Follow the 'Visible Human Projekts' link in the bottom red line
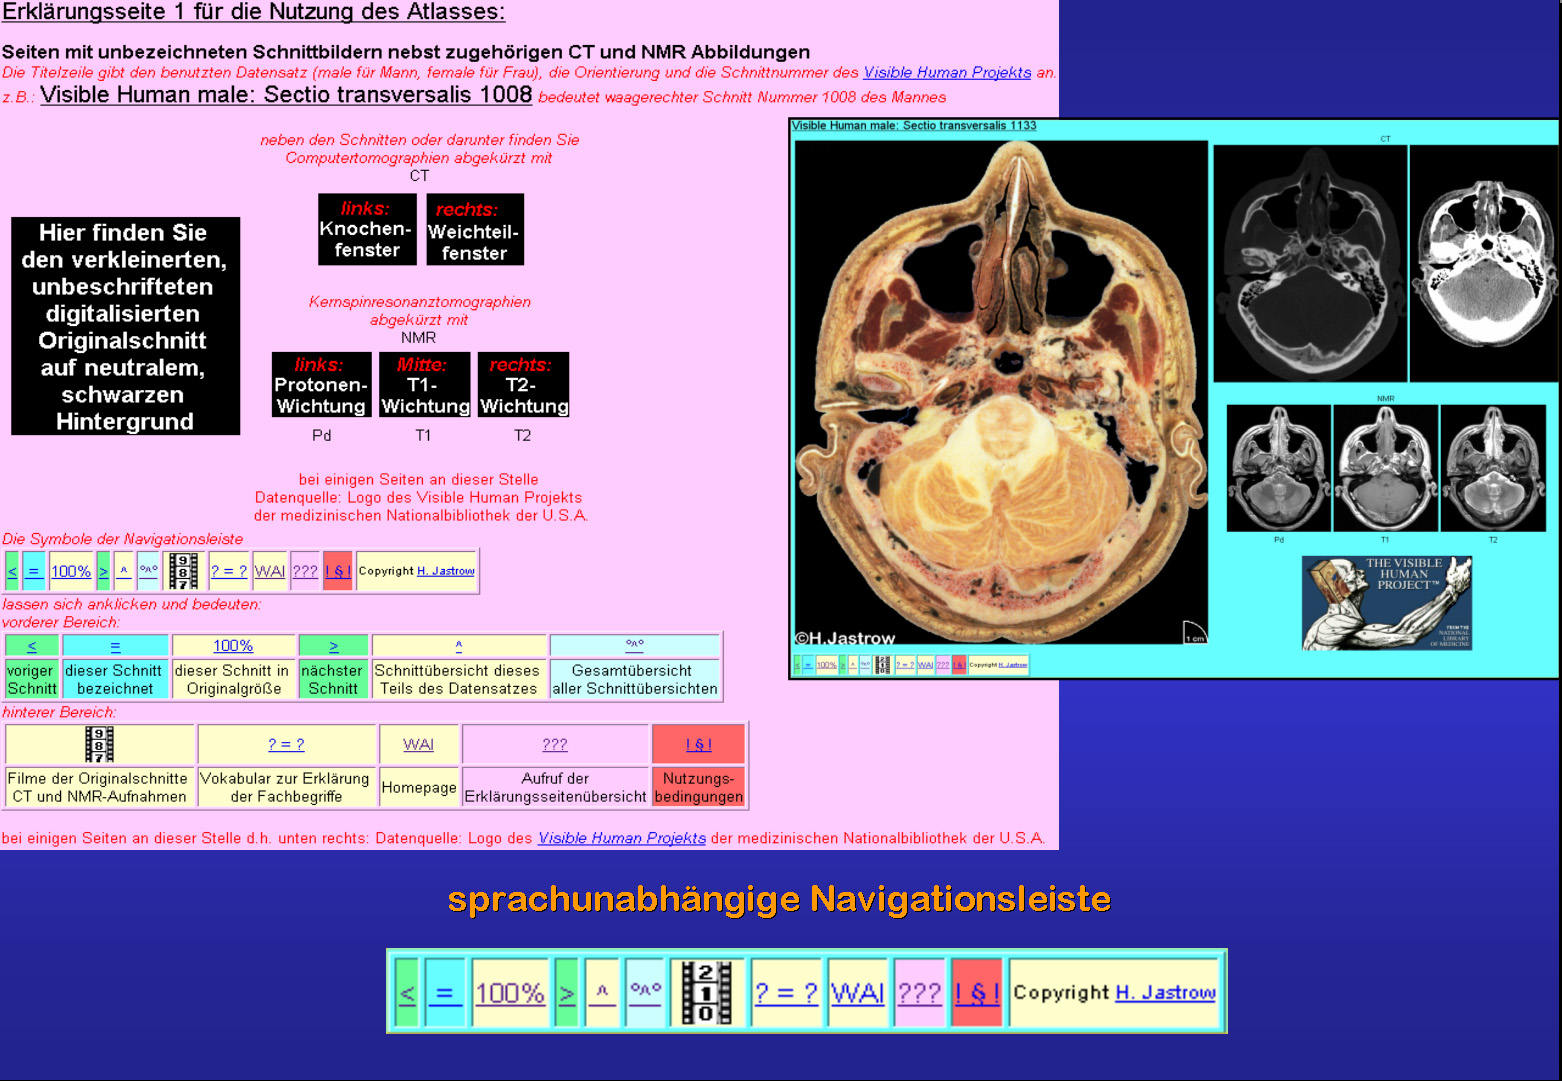Screen dimensions: 1562x1081 (622, 838)
